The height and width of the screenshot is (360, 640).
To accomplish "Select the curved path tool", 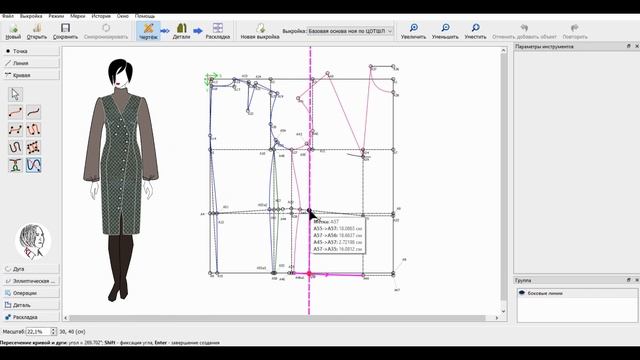I will tap(33, 130).
